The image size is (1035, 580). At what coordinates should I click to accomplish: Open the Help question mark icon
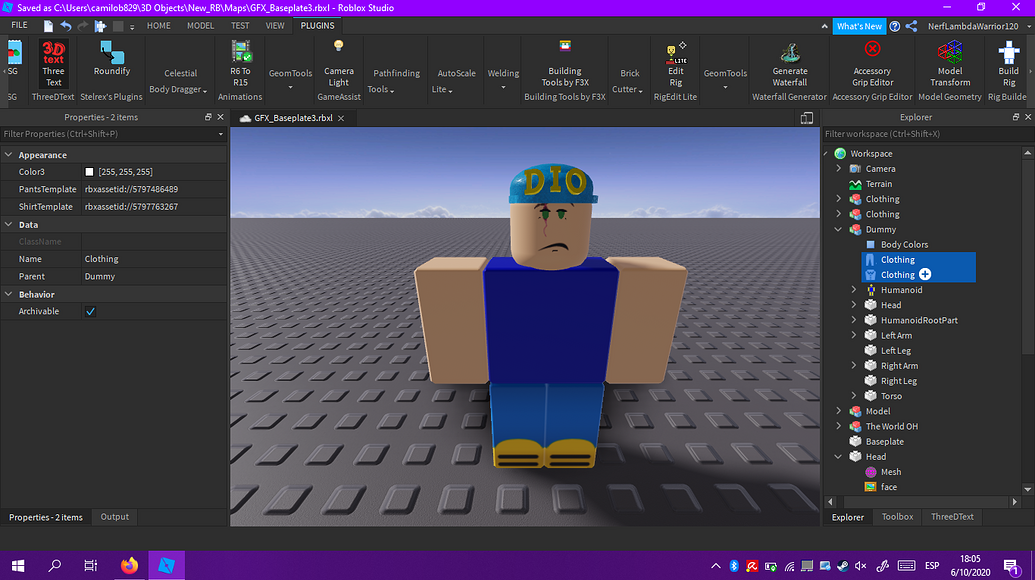(894, 26)
